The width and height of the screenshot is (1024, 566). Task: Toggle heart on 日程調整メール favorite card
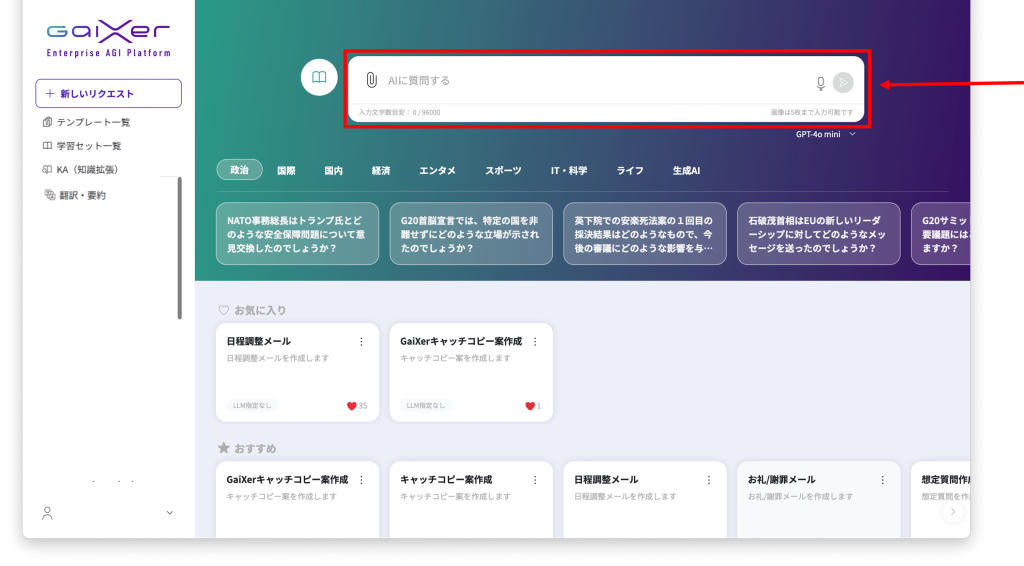[x=352, y=406]
